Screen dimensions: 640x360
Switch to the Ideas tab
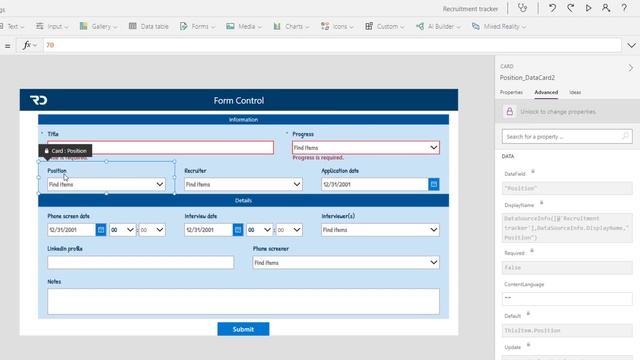click(575, 92)
